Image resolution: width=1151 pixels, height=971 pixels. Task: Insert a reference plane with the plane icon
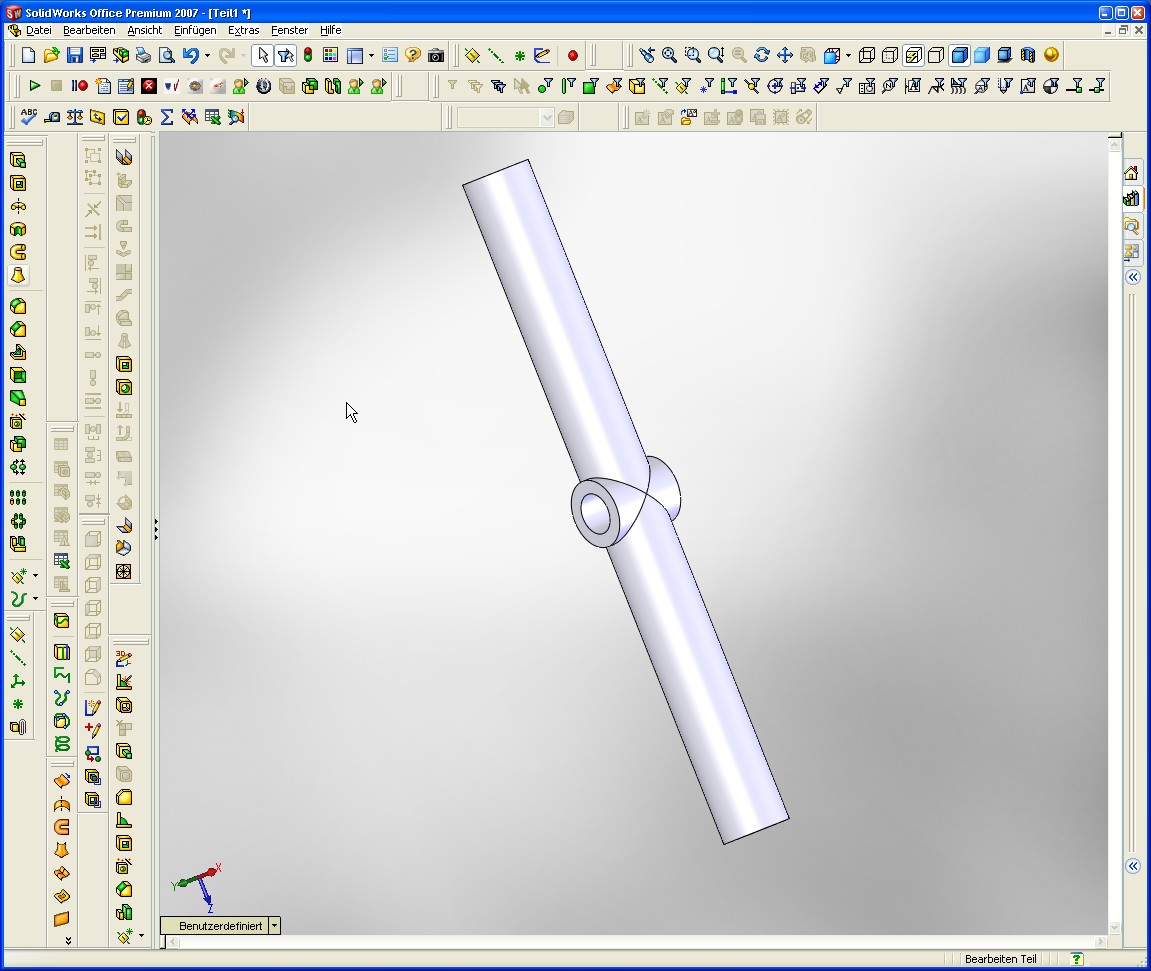point(472,55)
